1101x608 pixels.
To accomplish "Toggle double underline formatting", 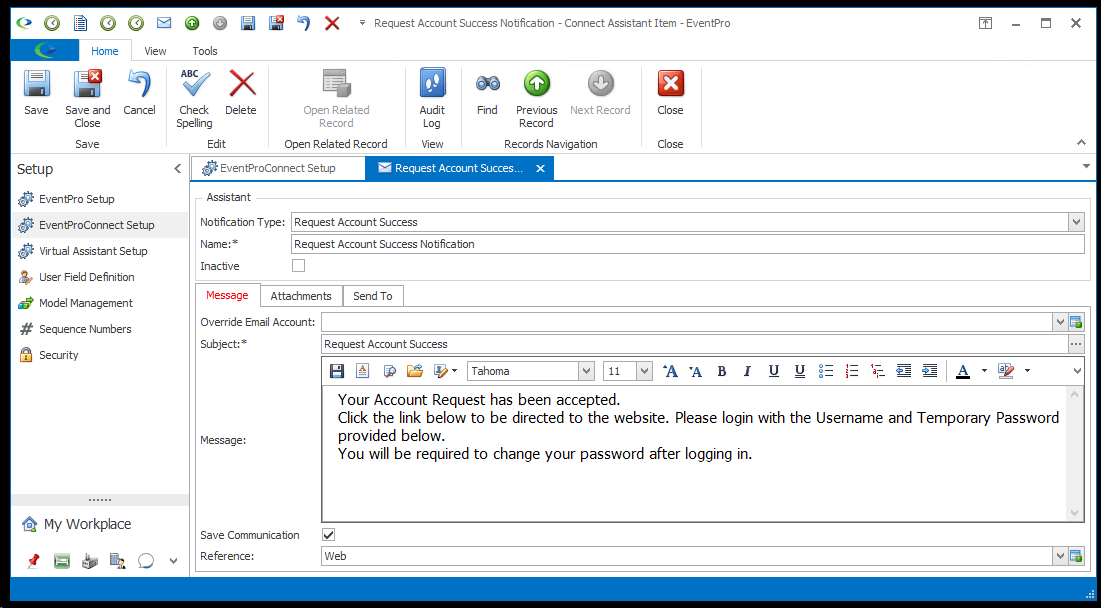I will pyautogui.click(x=799, y=371).
